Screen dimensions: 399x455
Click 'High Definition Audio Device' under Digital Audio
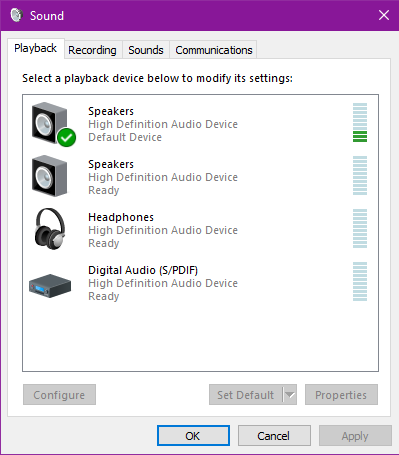point(163,283)
